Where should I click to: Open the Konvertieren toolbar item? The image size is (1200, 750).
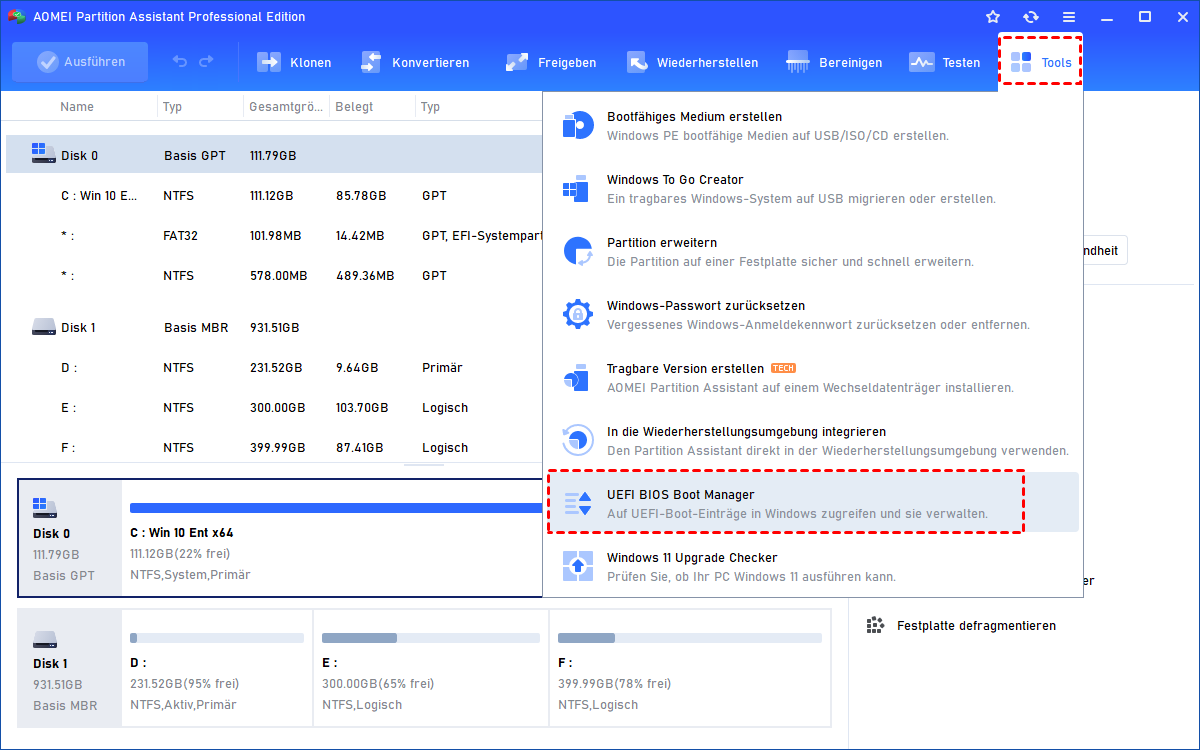point(414,62)
